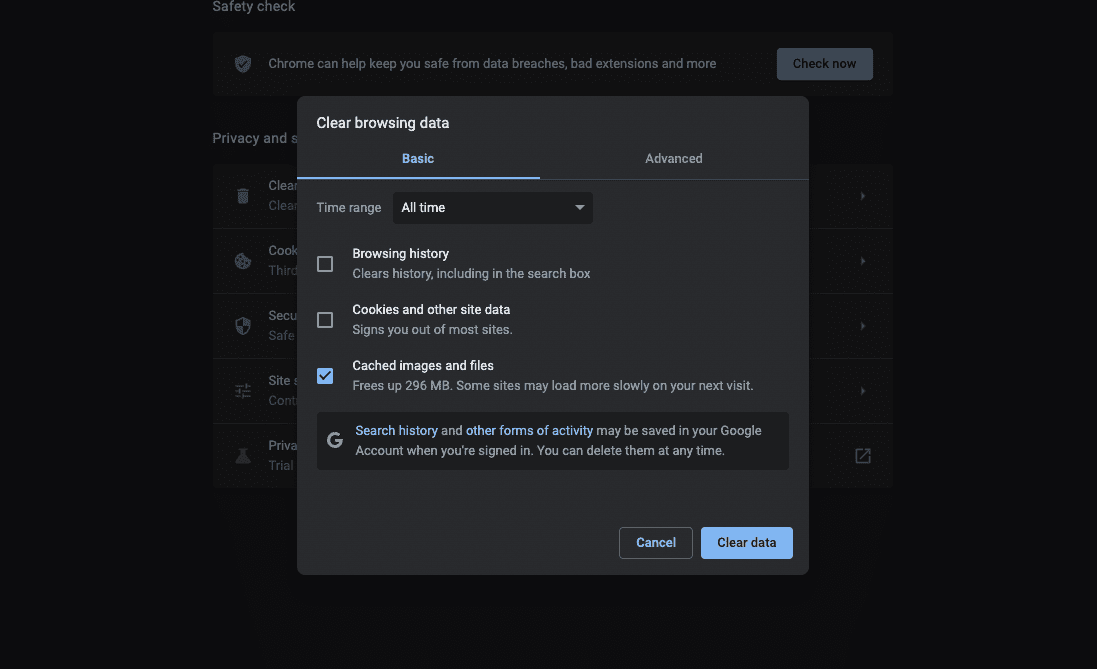
Task: Uncheck Cached images and files checkbox
Action: 325,376
